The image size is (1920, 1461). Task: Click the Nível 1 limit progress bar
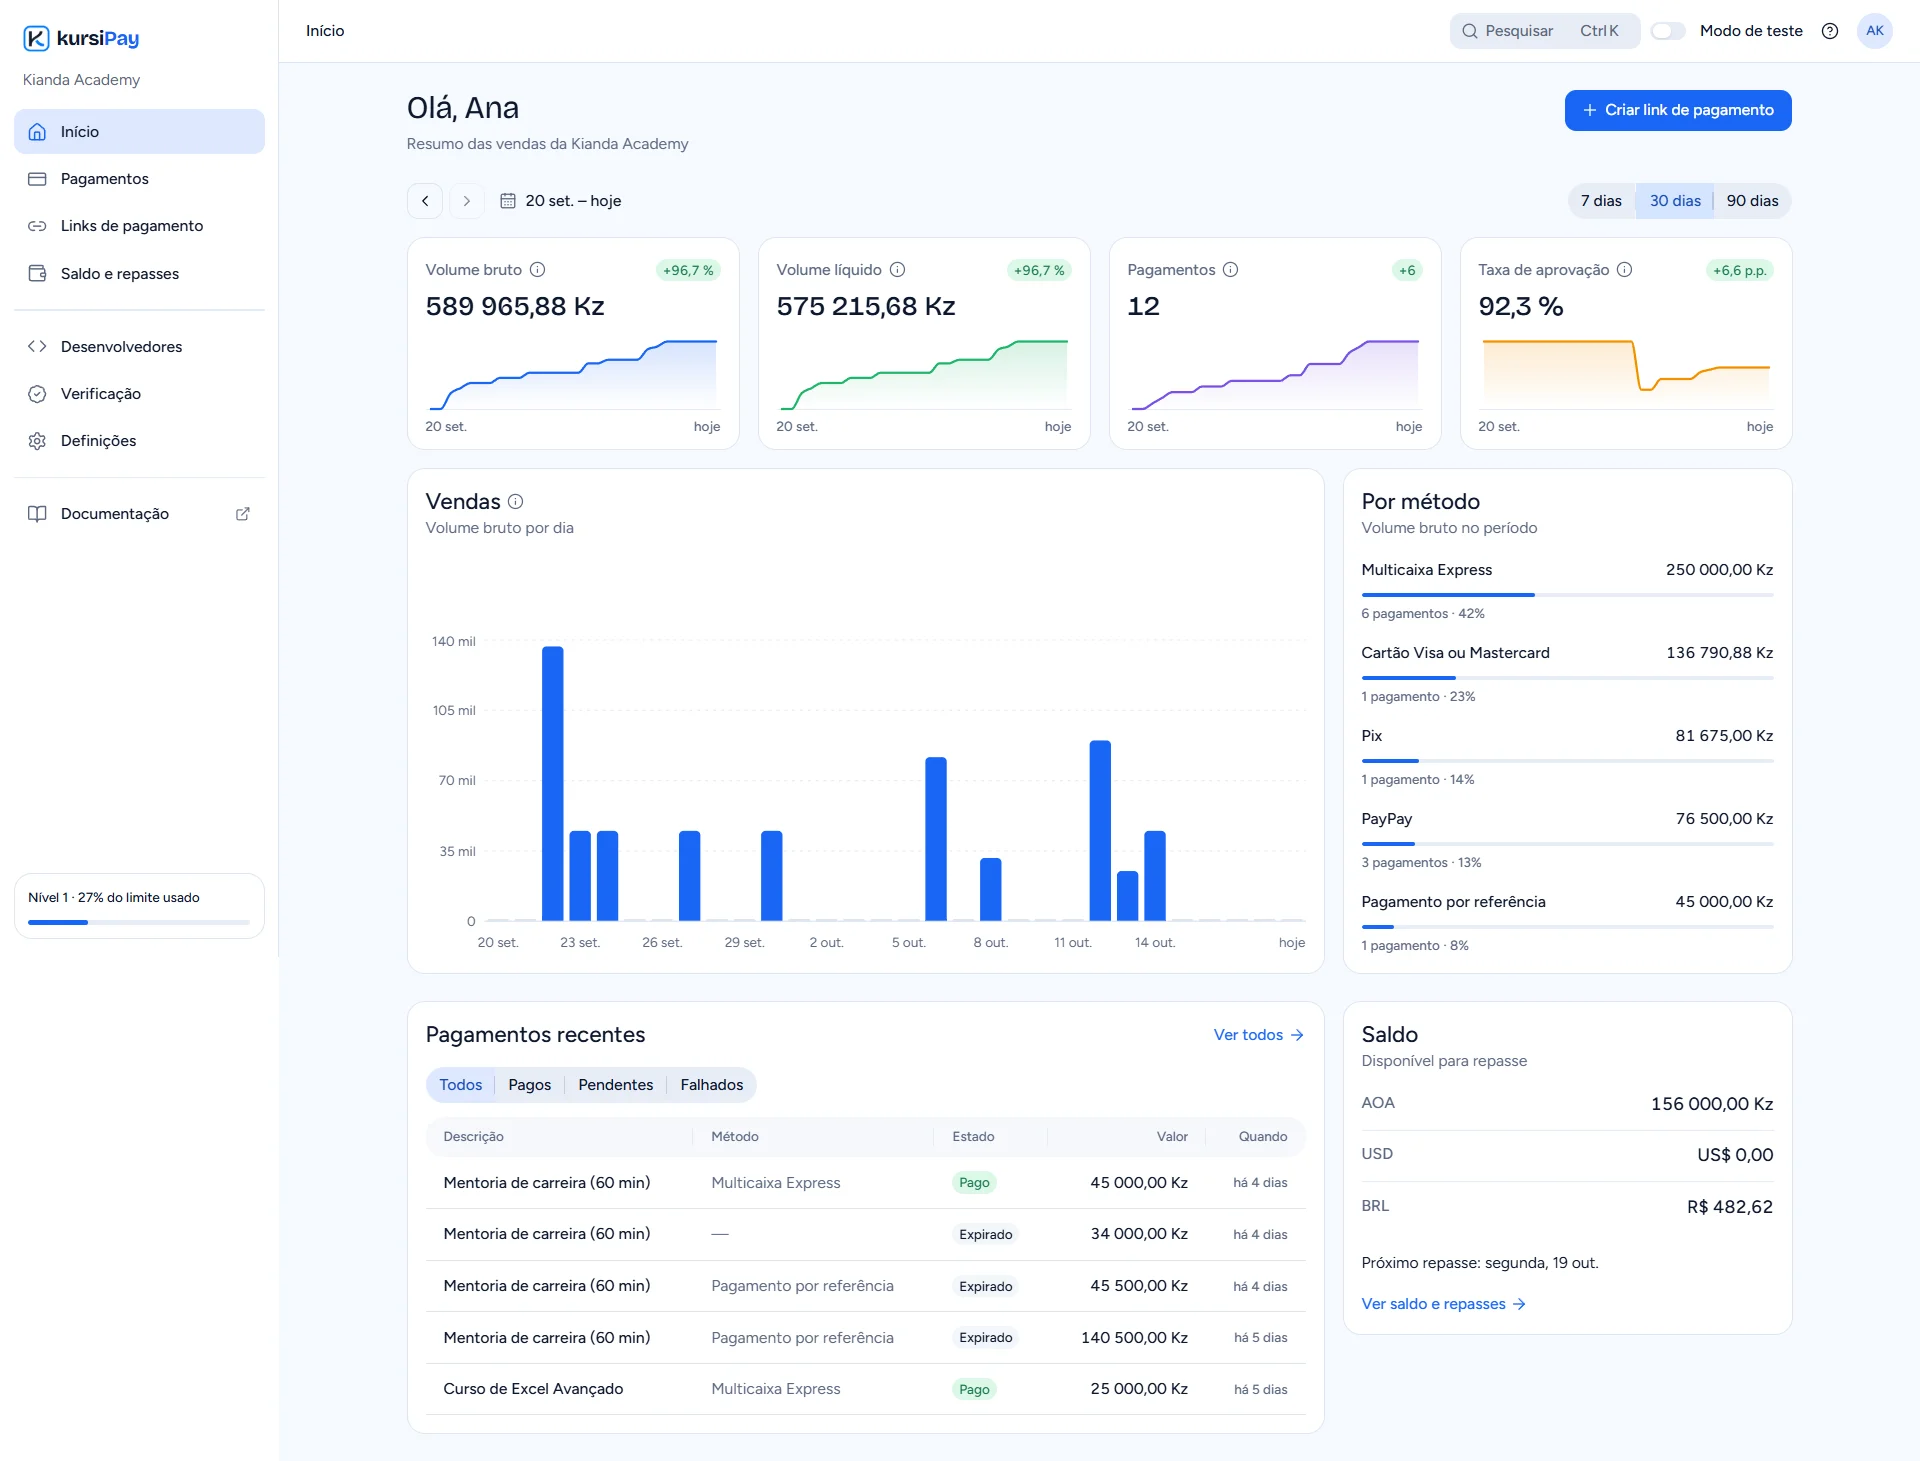point(139,922)
